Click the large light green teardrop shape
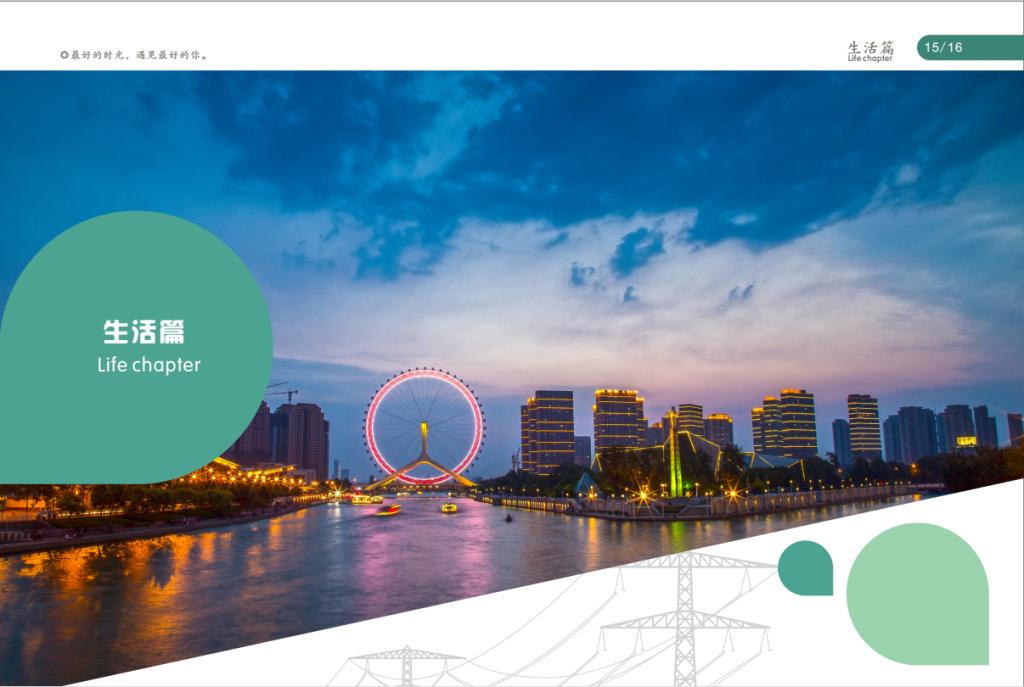 pyautogui.click(x=918, y=594)
